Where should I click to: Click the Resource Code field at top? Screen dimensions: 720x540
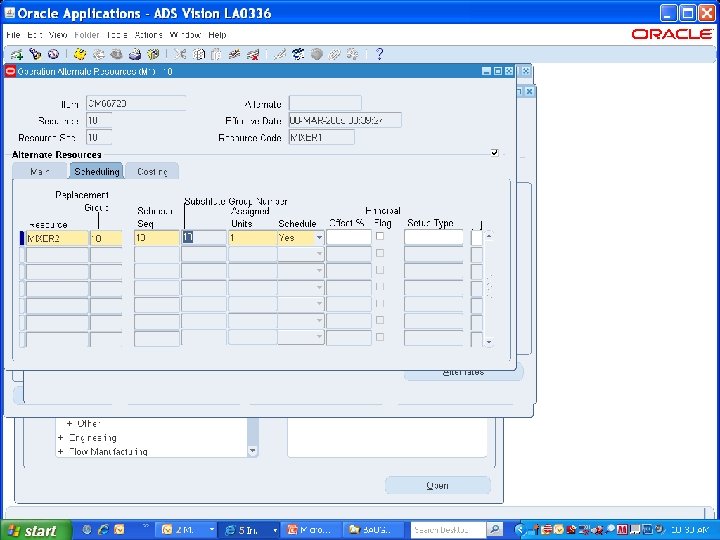pos(321,137)
